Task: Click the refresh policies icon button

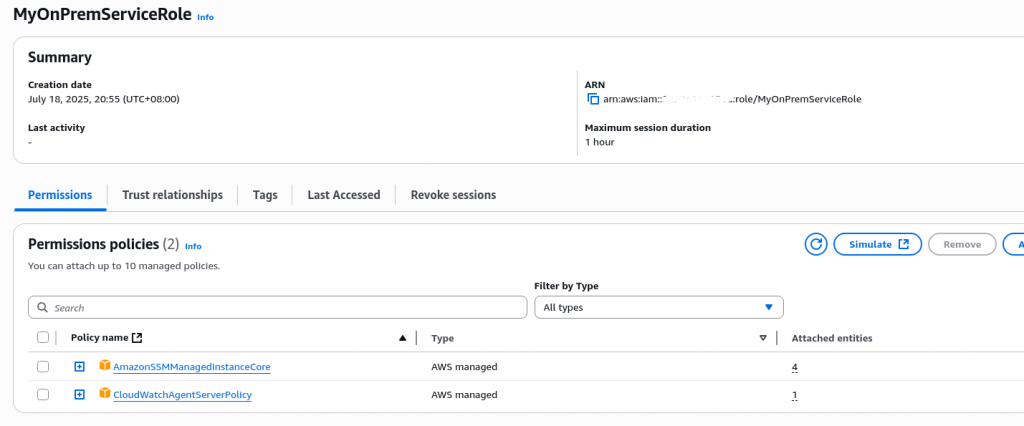Action: point(816,244)
